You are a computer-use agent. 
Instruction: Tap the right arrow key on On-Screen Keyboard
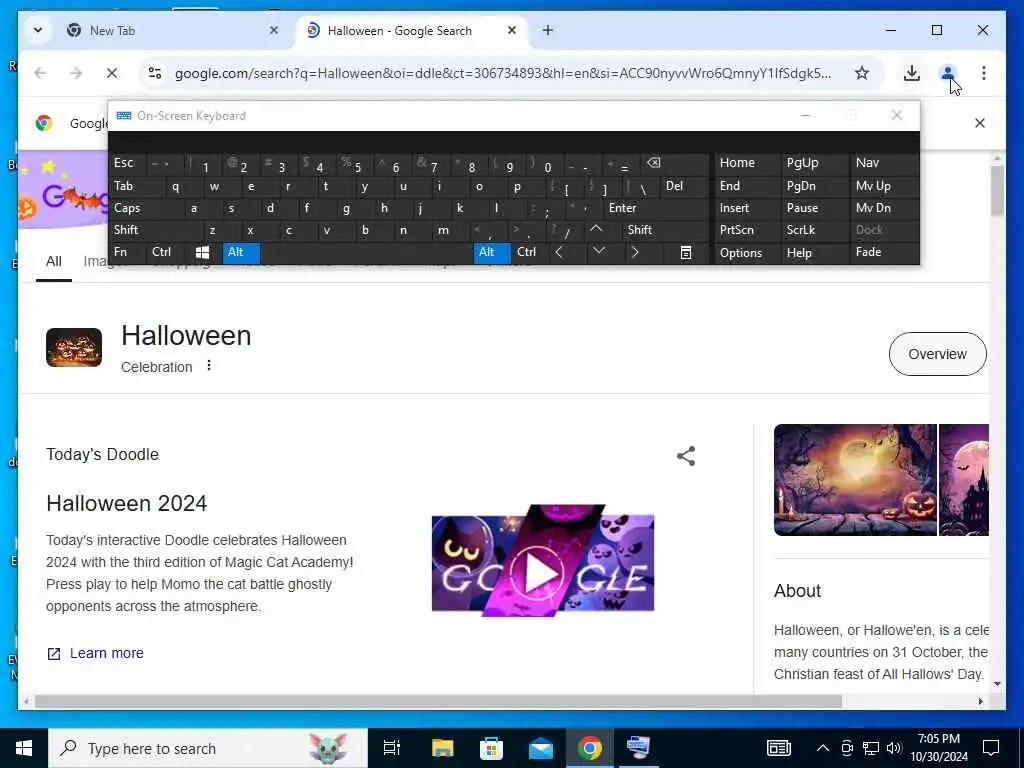click(x=635, y=252)
